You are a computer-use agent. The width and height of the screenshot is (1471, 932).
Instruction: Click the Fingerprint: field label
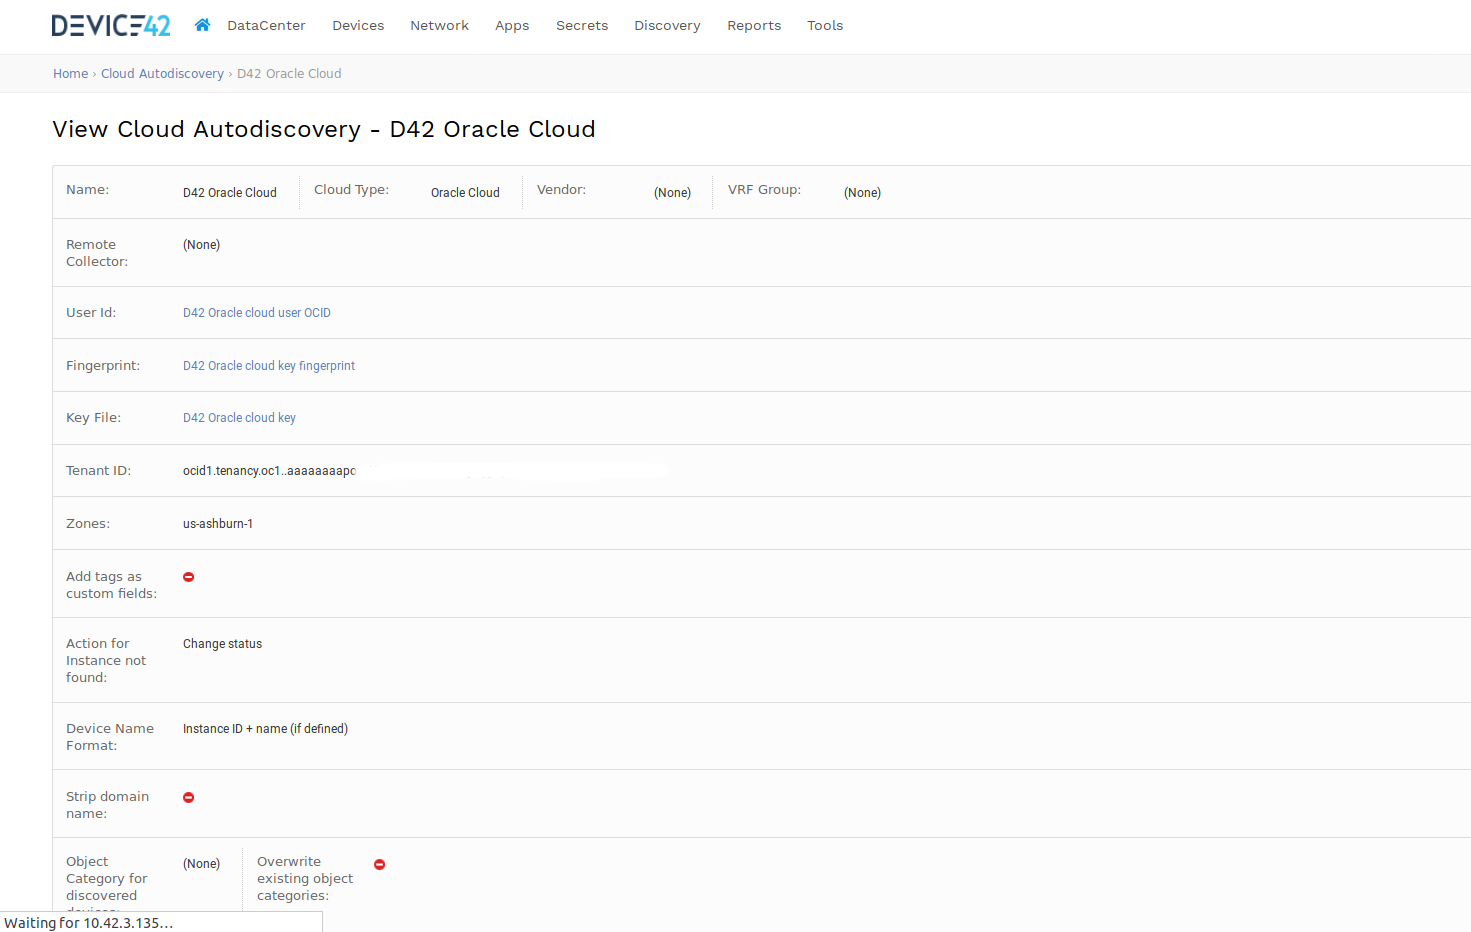tap(103, 366)
